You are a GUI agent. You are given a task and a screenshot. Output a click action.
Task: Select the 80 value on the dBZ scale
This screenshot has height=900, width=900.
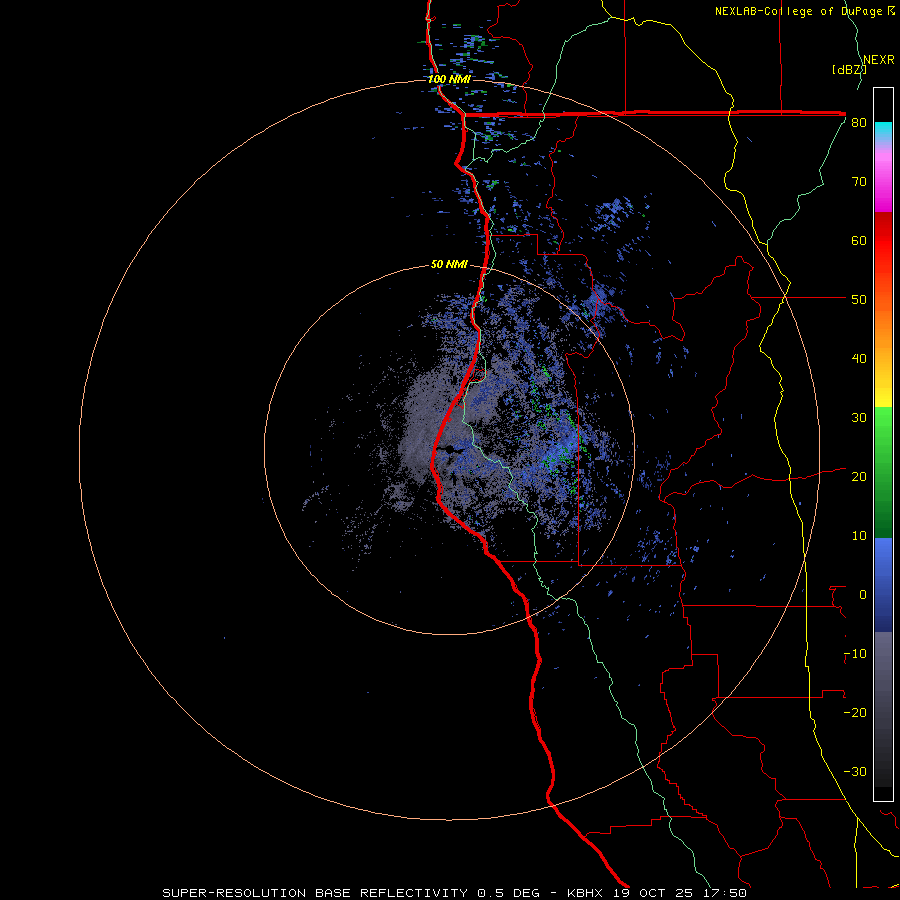[859, 123]
